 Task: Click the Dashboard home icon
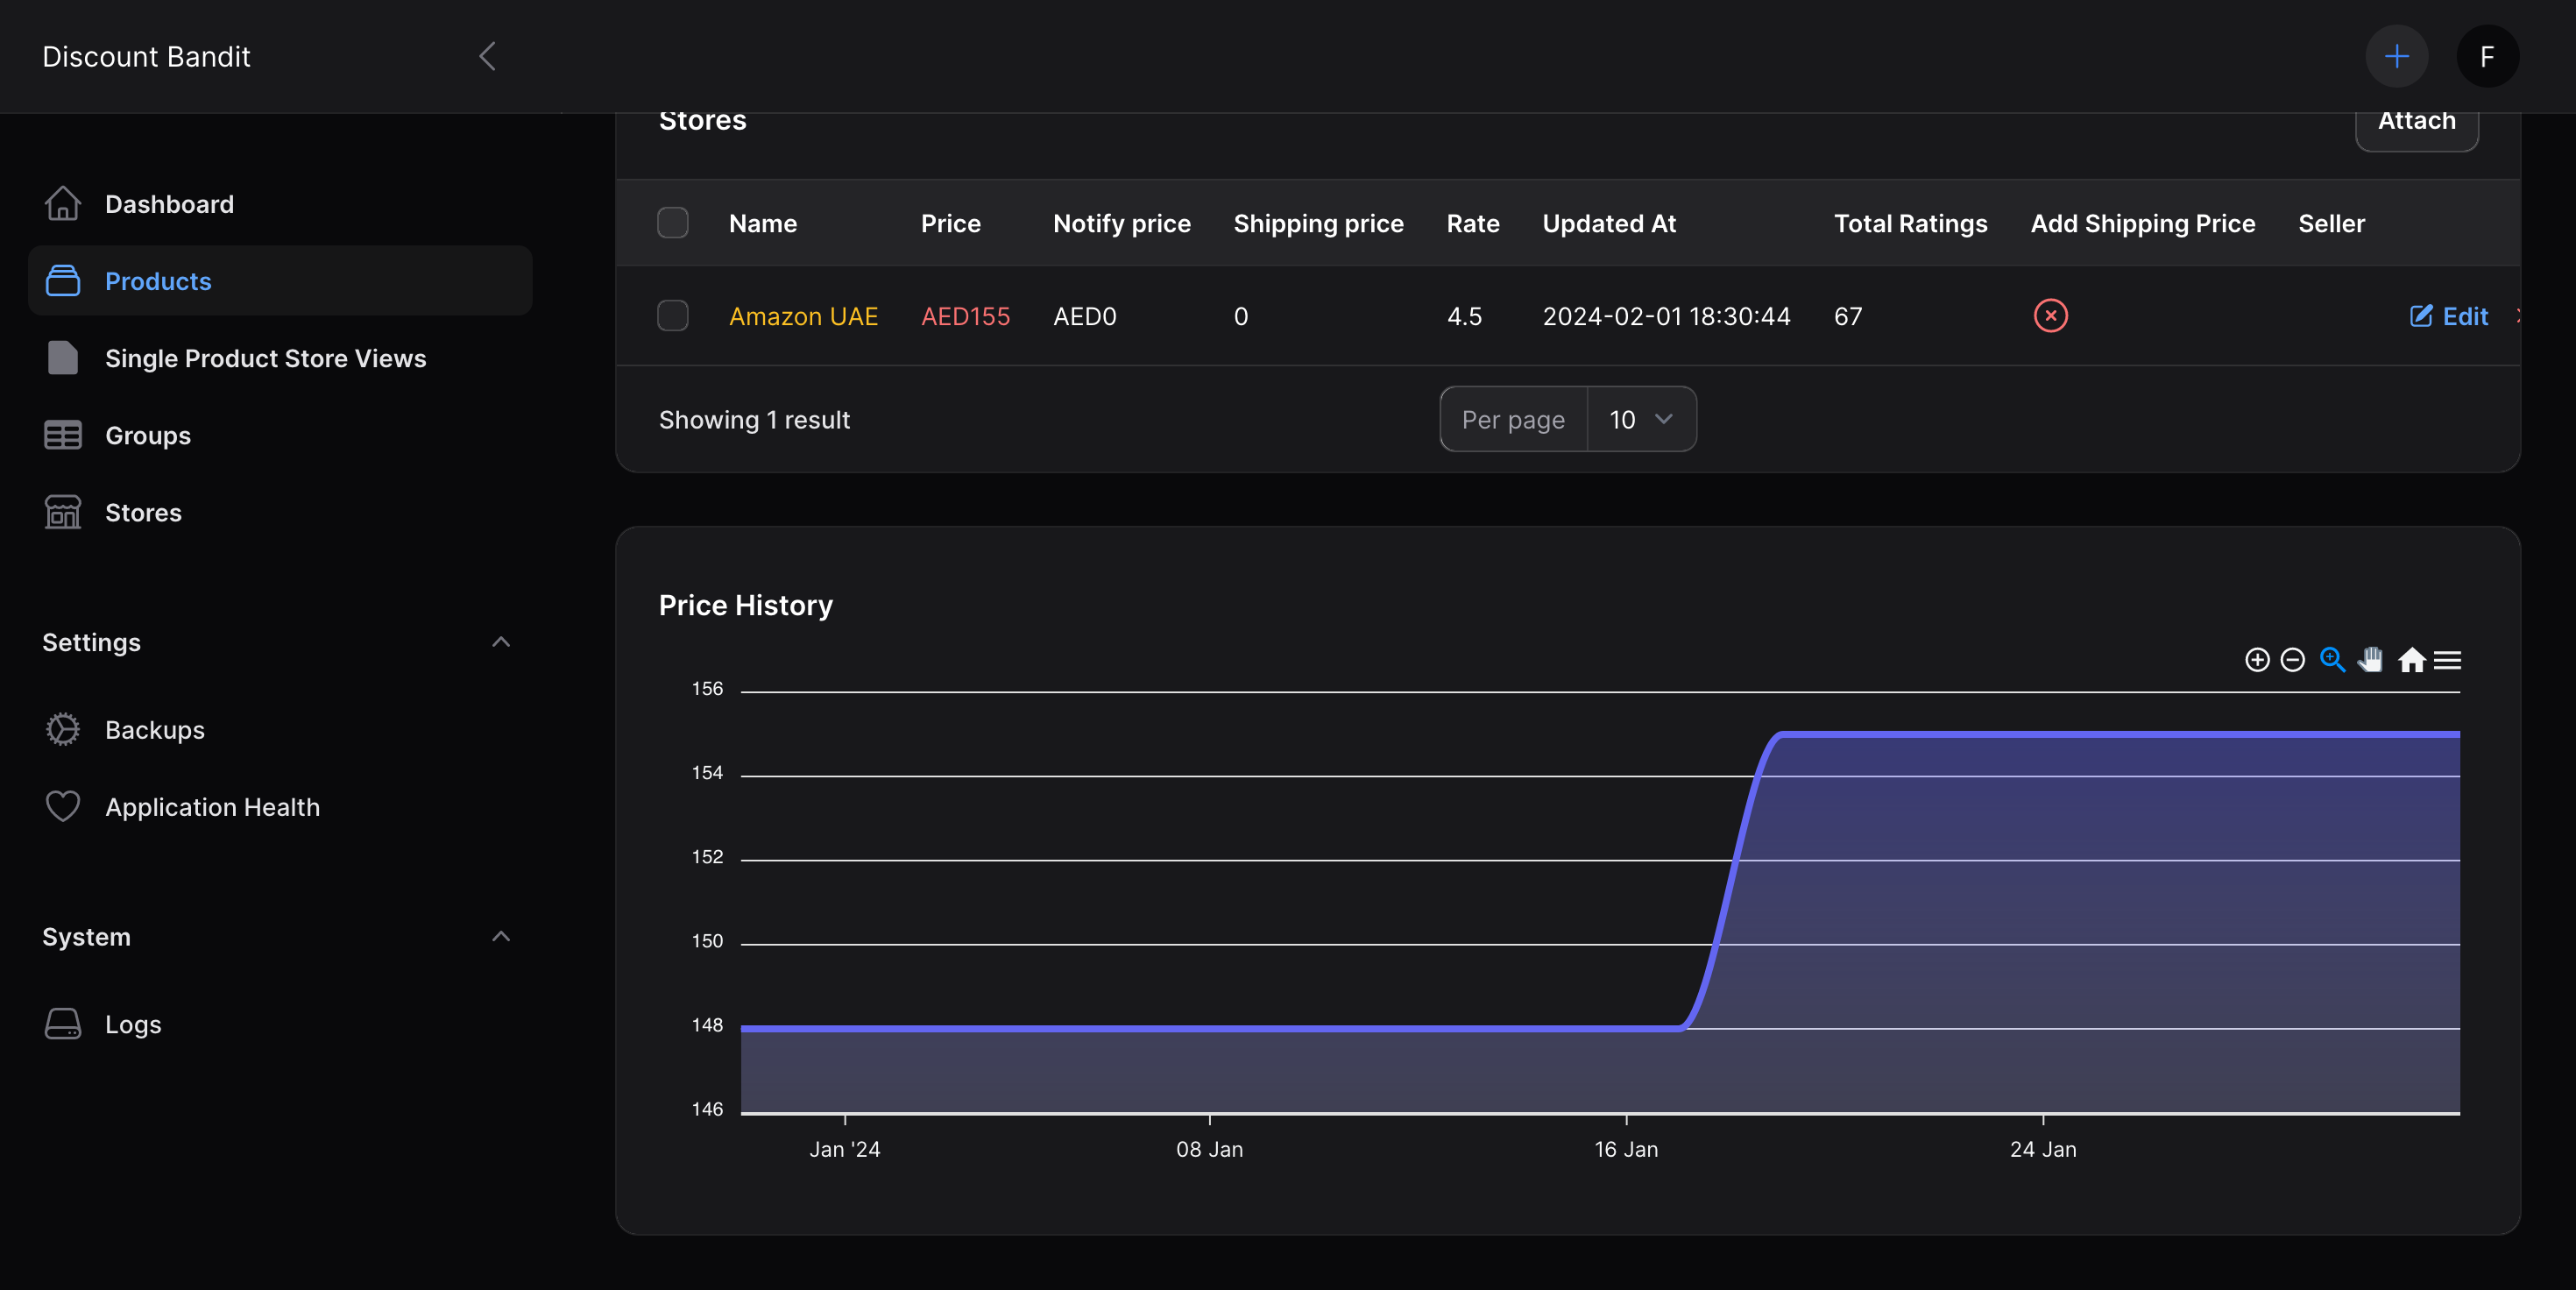pos(63,203)
